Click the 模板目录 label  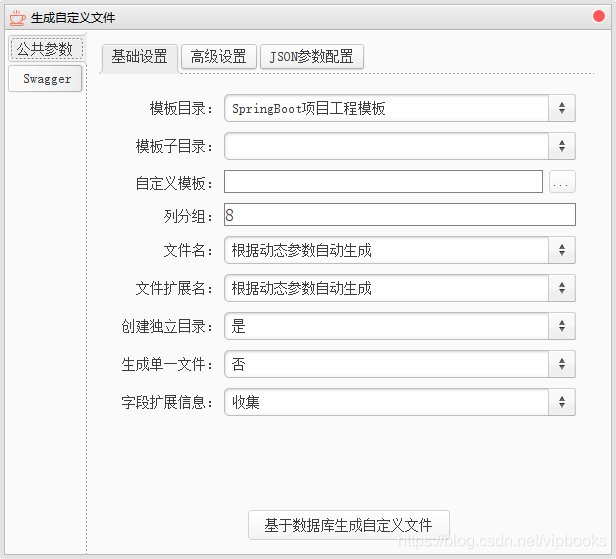(182, 108)
